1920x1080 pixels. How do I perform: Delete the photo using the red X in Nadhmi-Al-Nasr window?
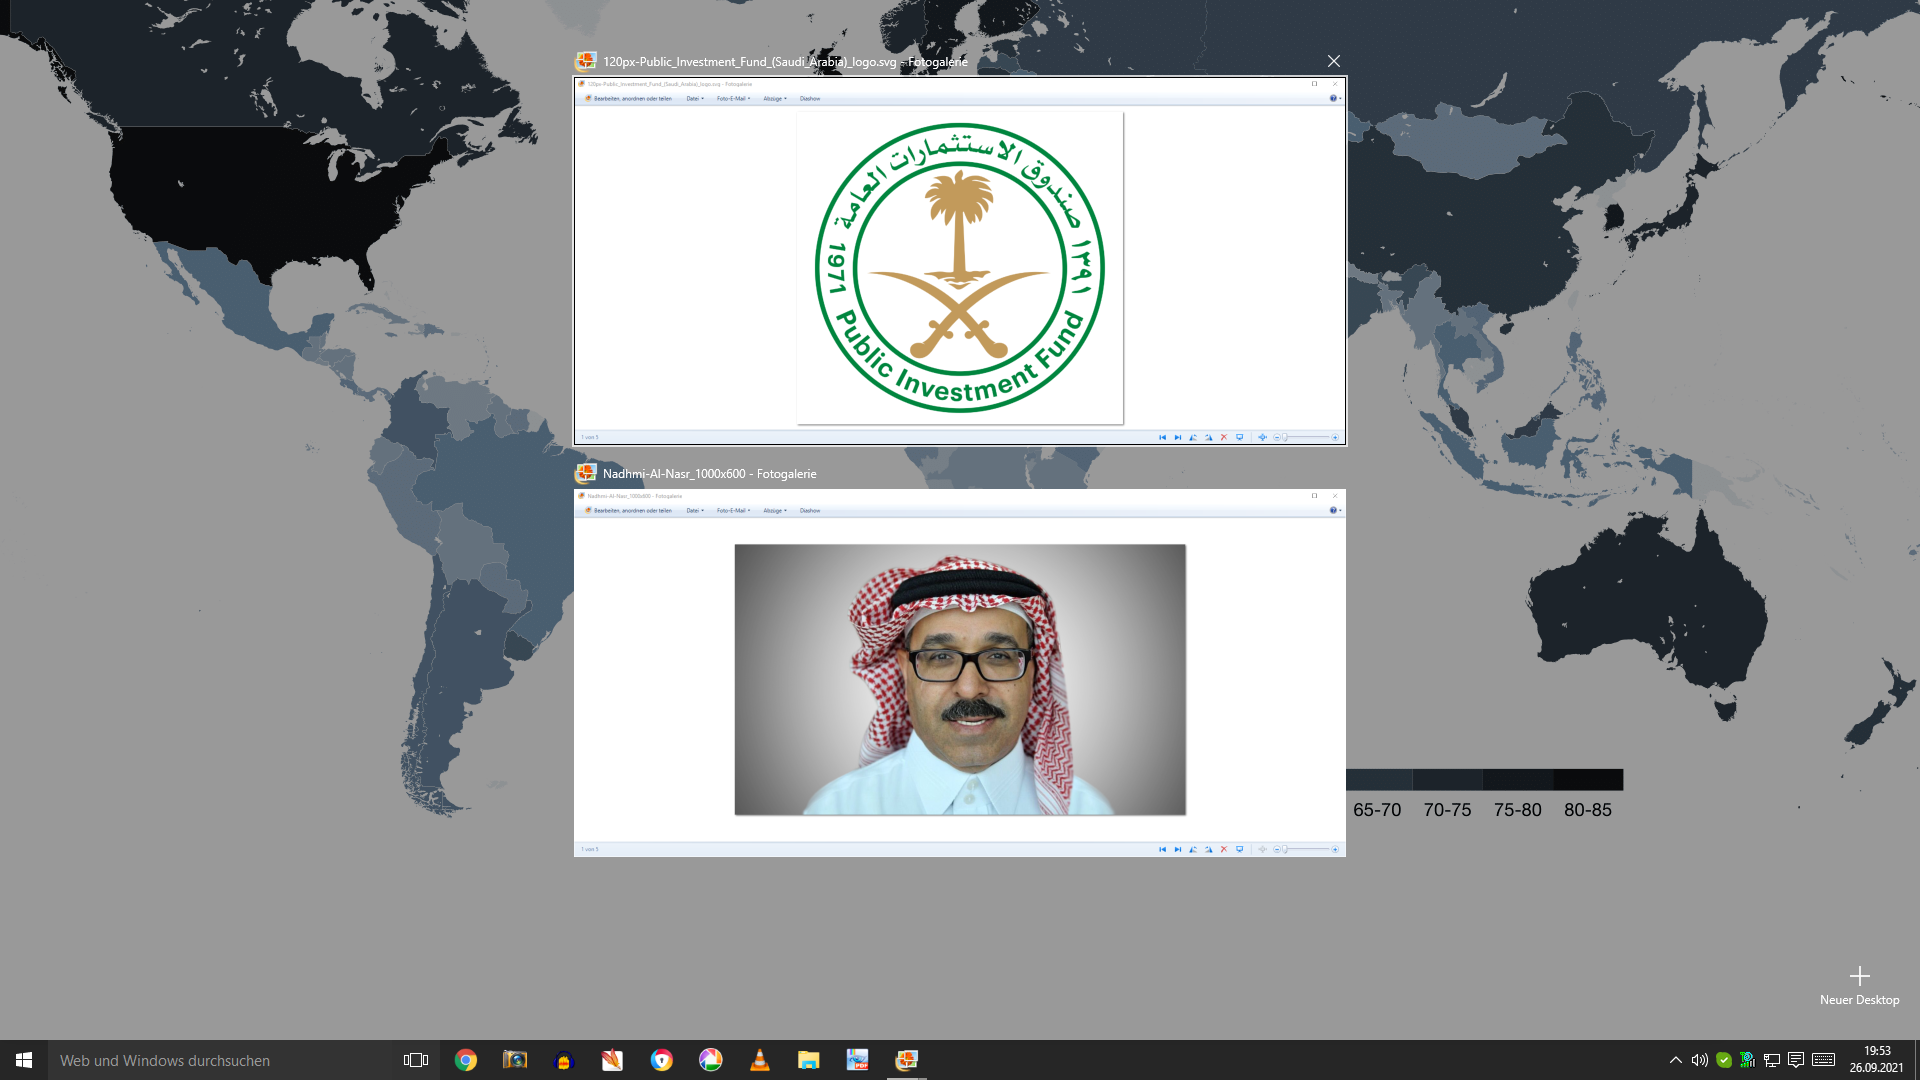tap(1223, 849)
